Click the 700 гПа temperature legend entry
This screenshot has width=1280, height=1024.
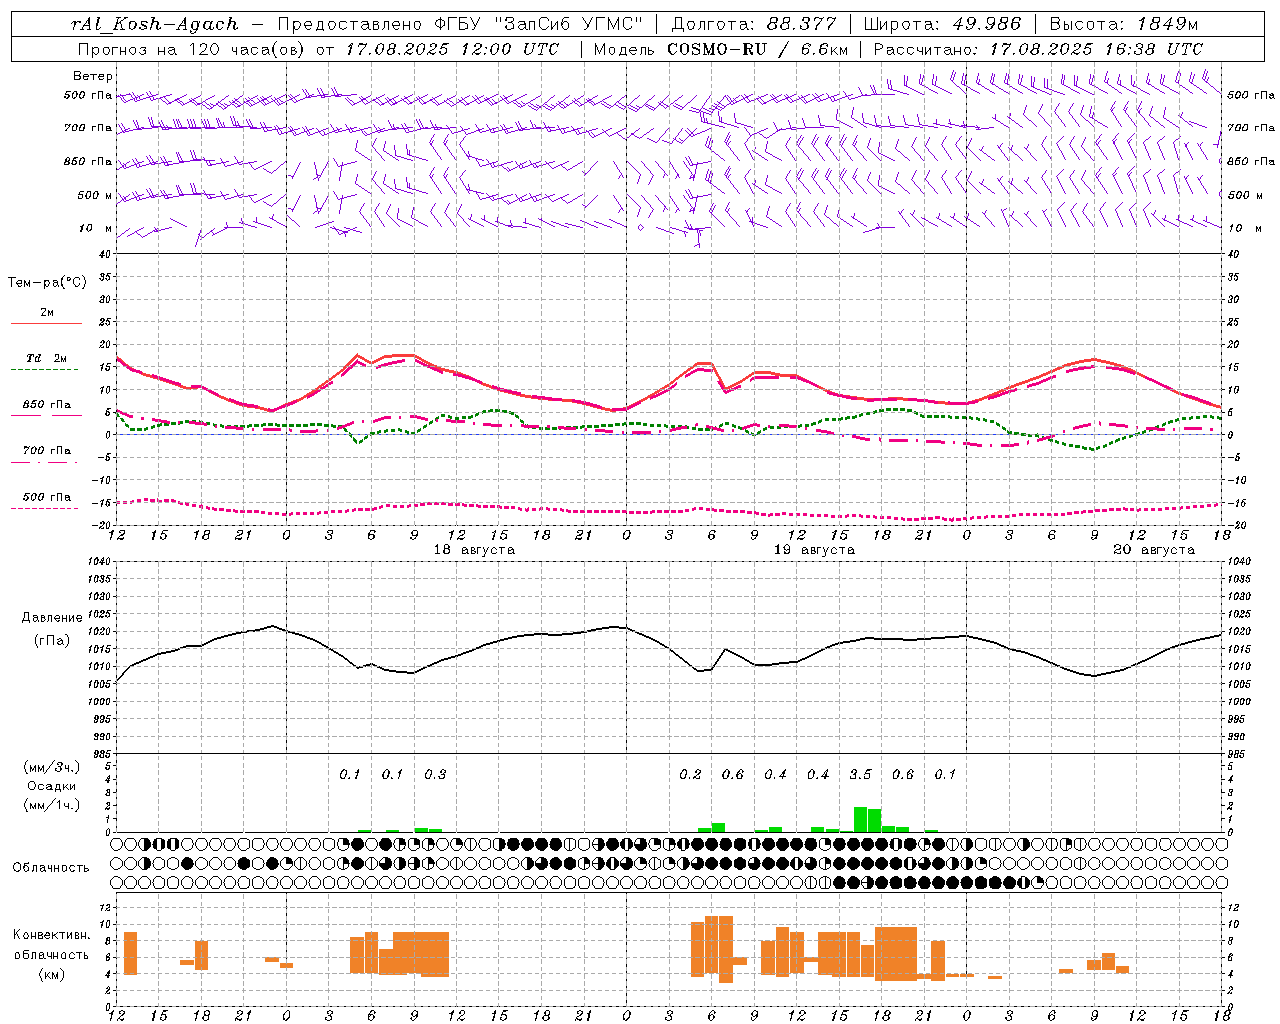tap(47, 451)
